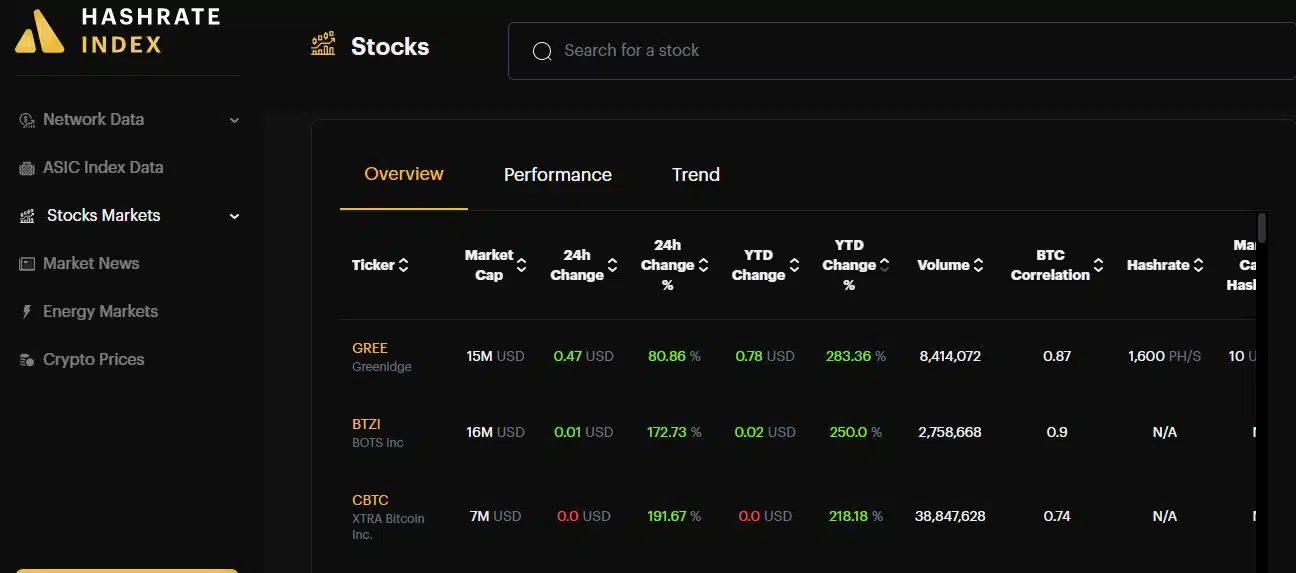1296x573 pixels.
Task: Click the Stocks page header icon
Action: (323, 45)
